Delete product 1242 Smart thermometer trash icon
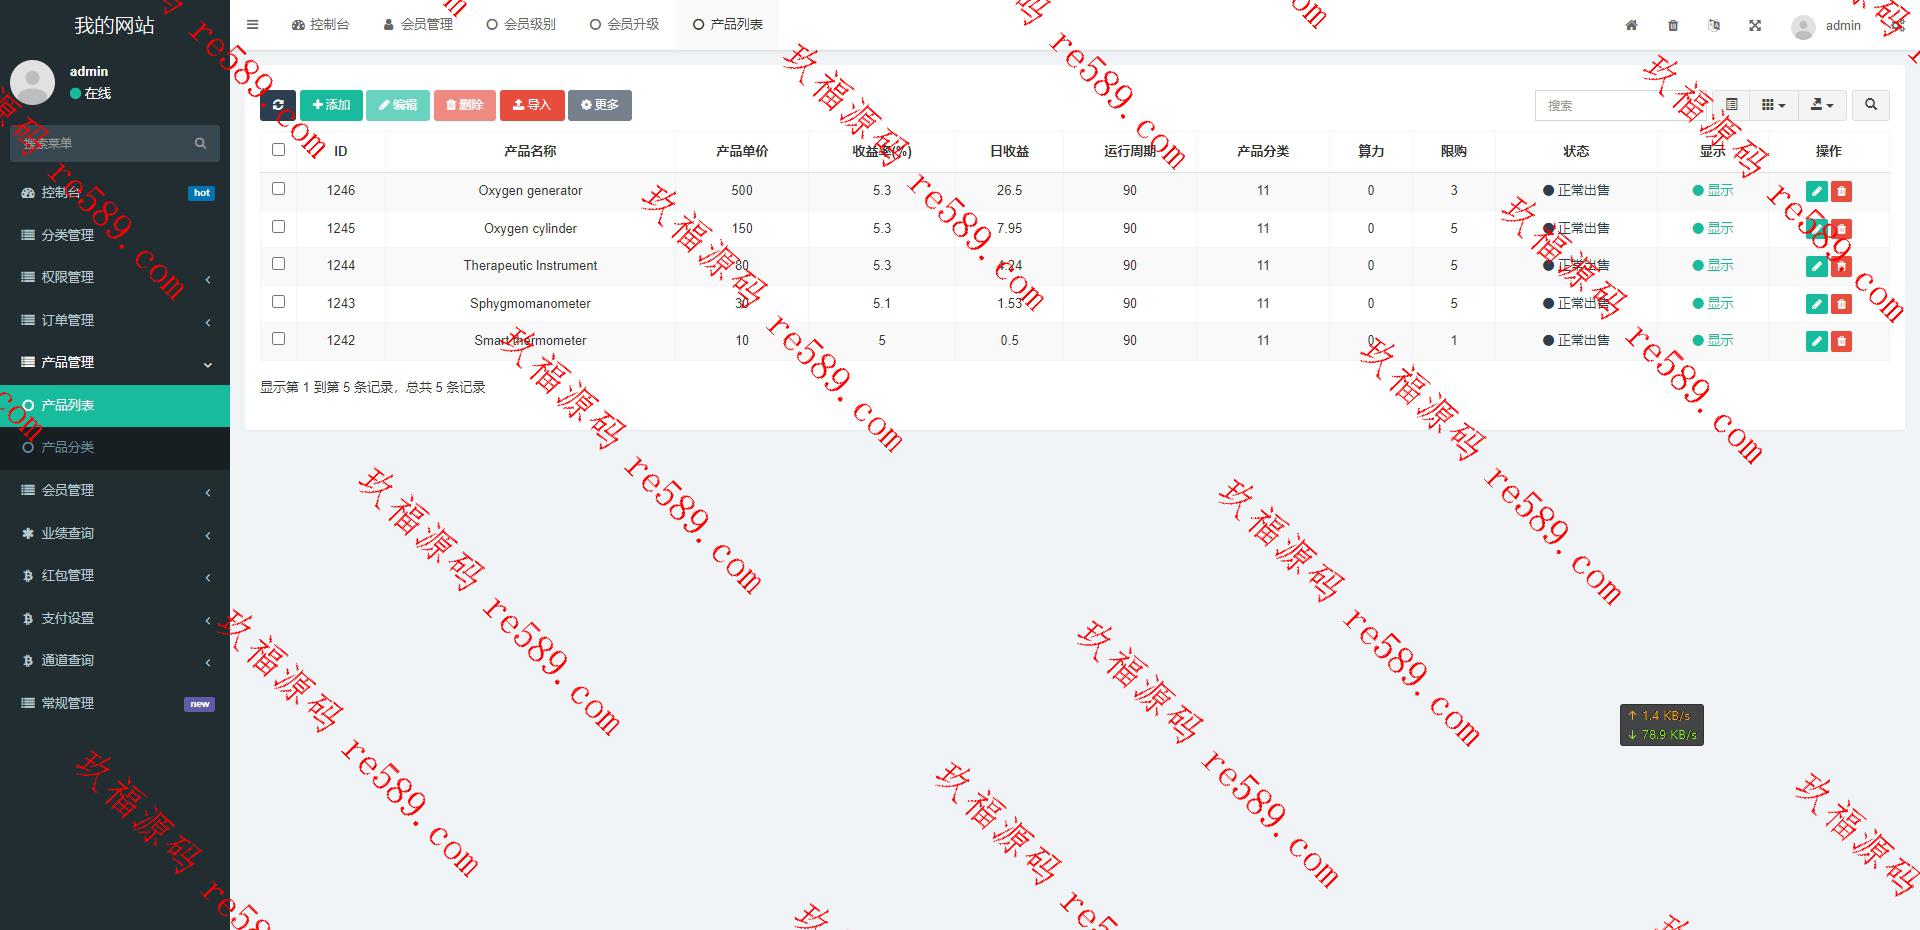 pos(1841,341)
